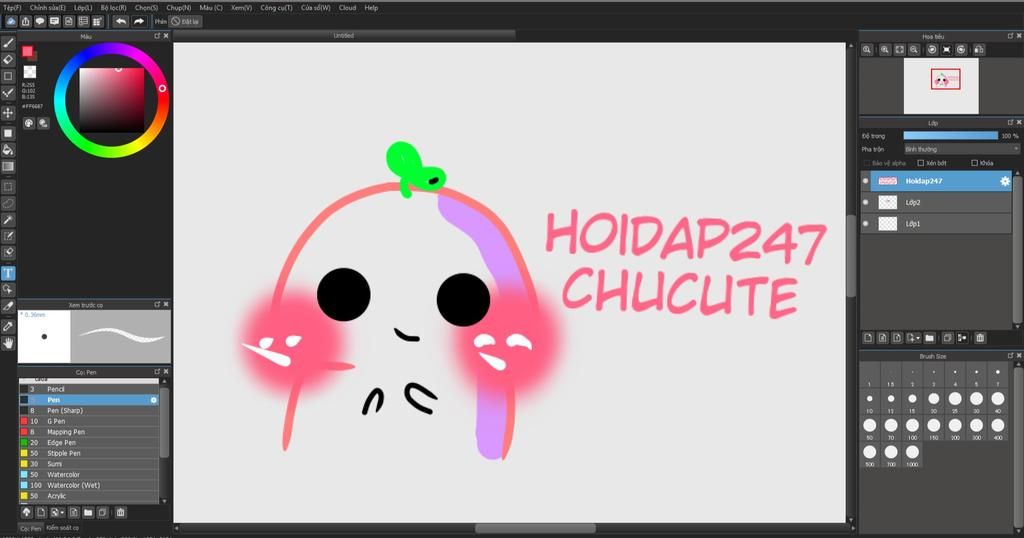Open the Tệp(F) menu
1024x538 pixels.
12,8
